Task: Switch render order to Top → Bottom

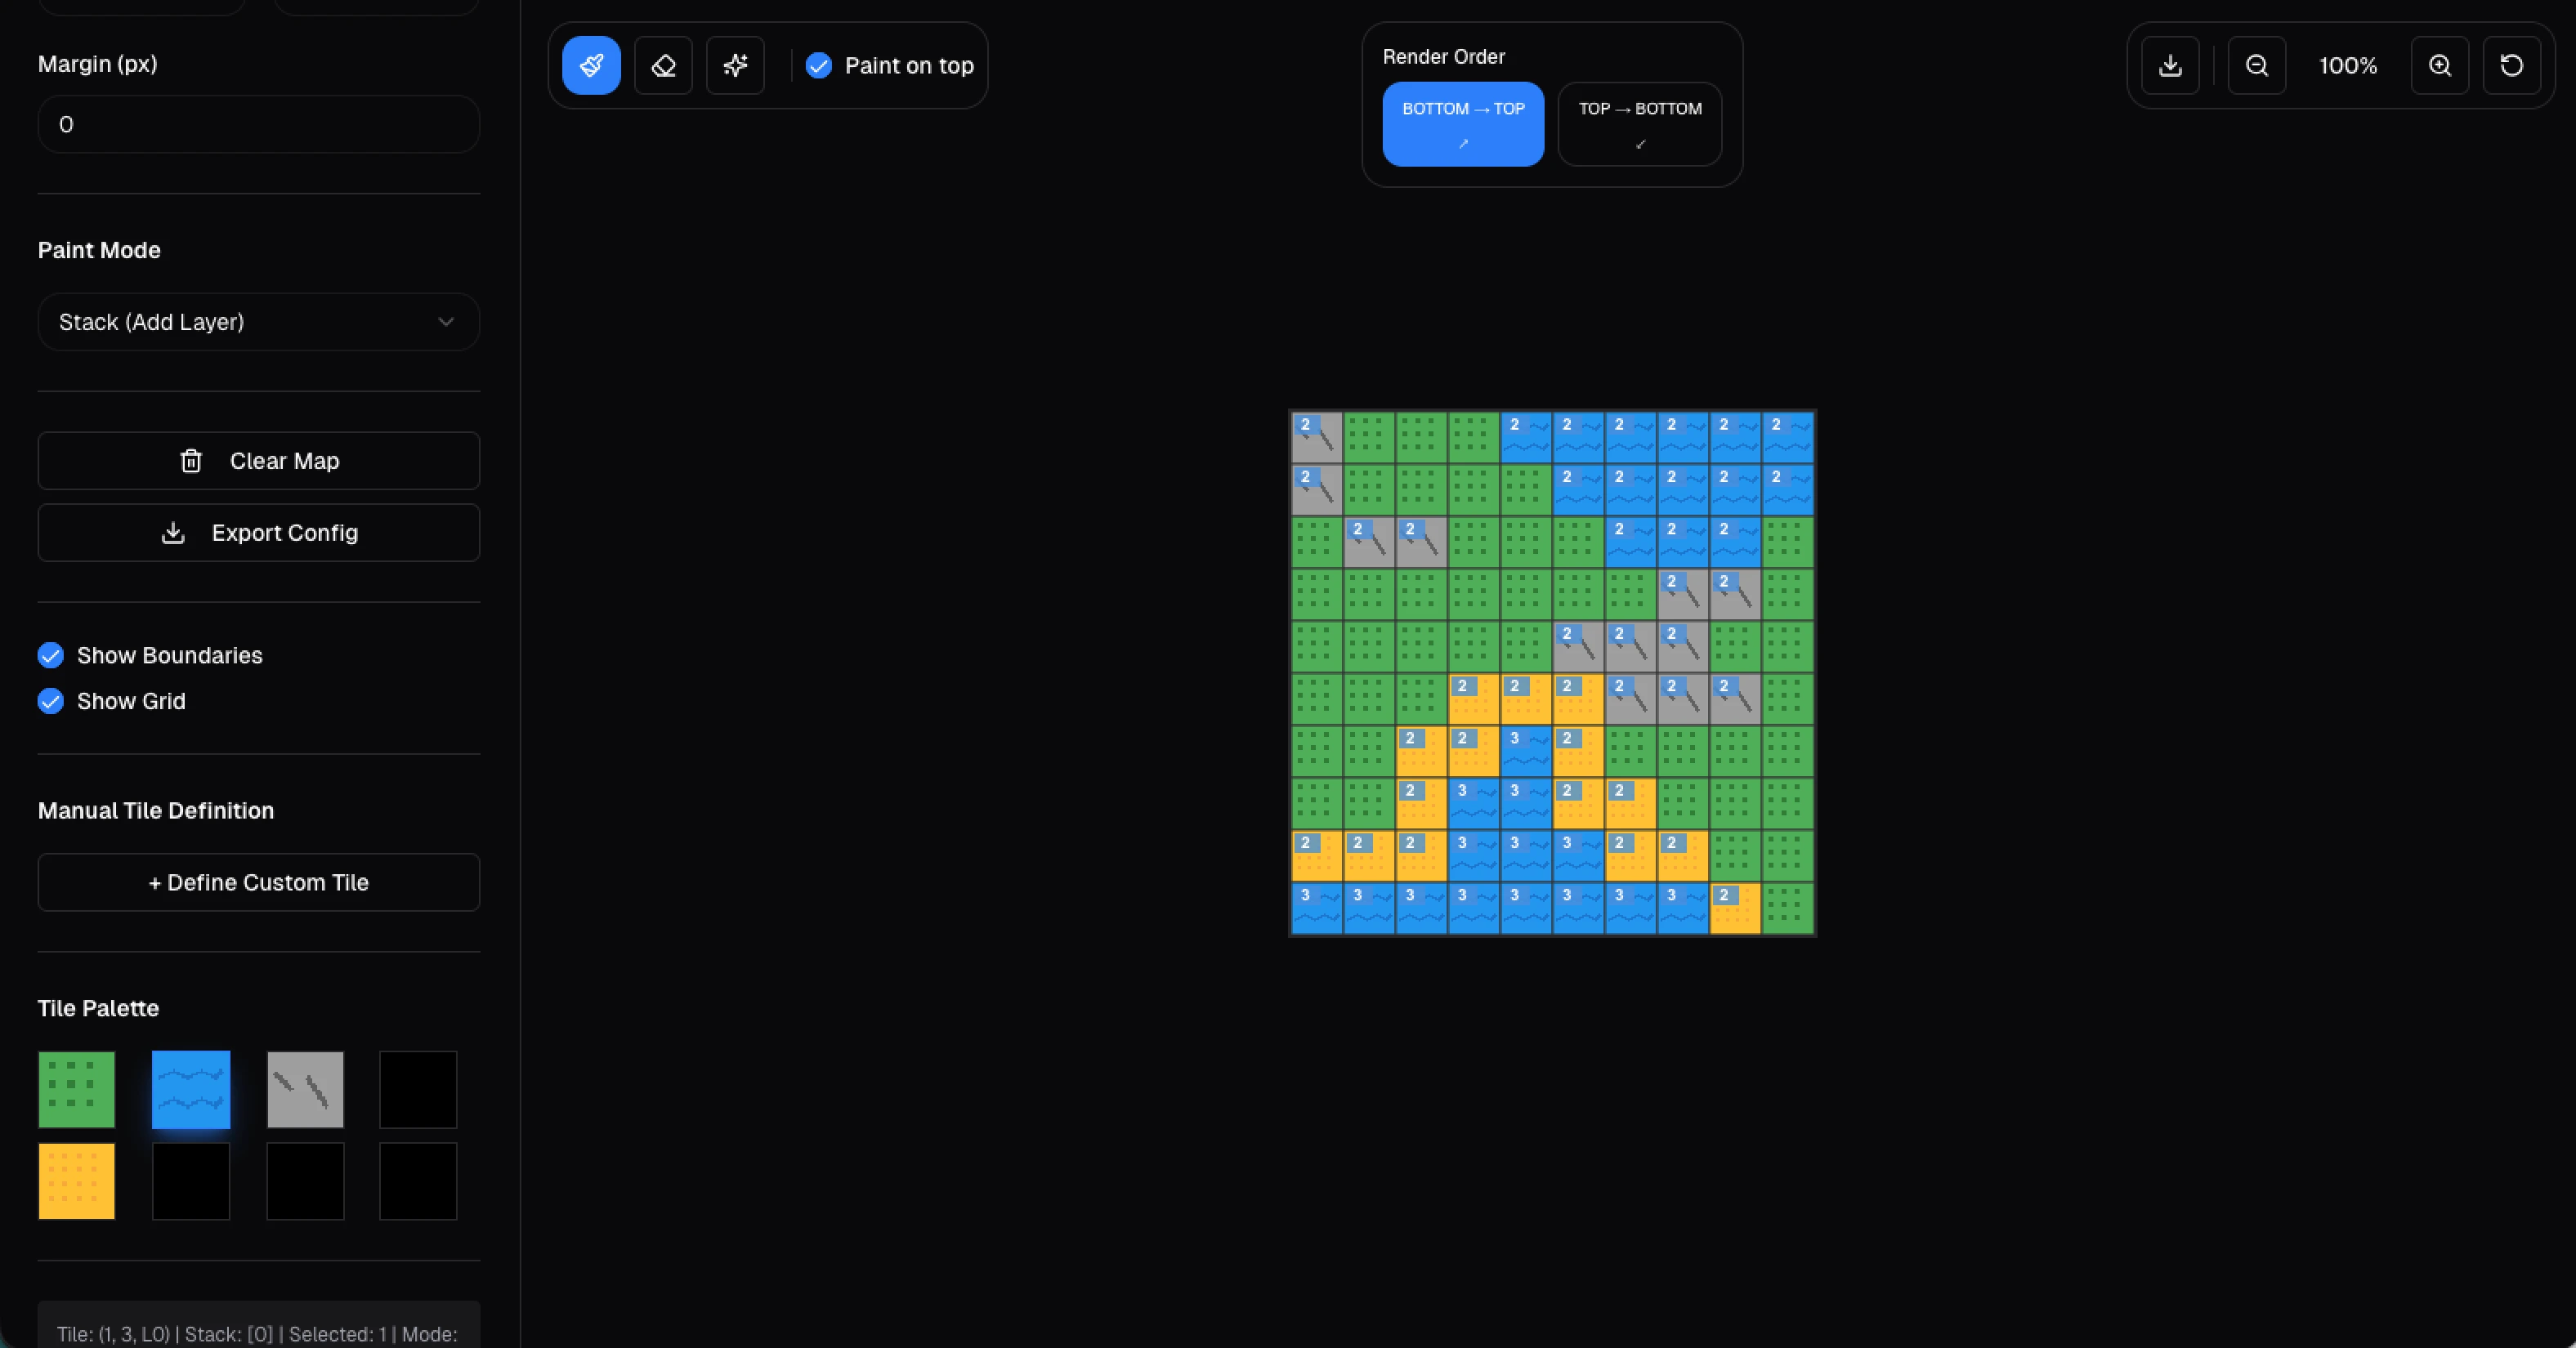Action: 1639,124
